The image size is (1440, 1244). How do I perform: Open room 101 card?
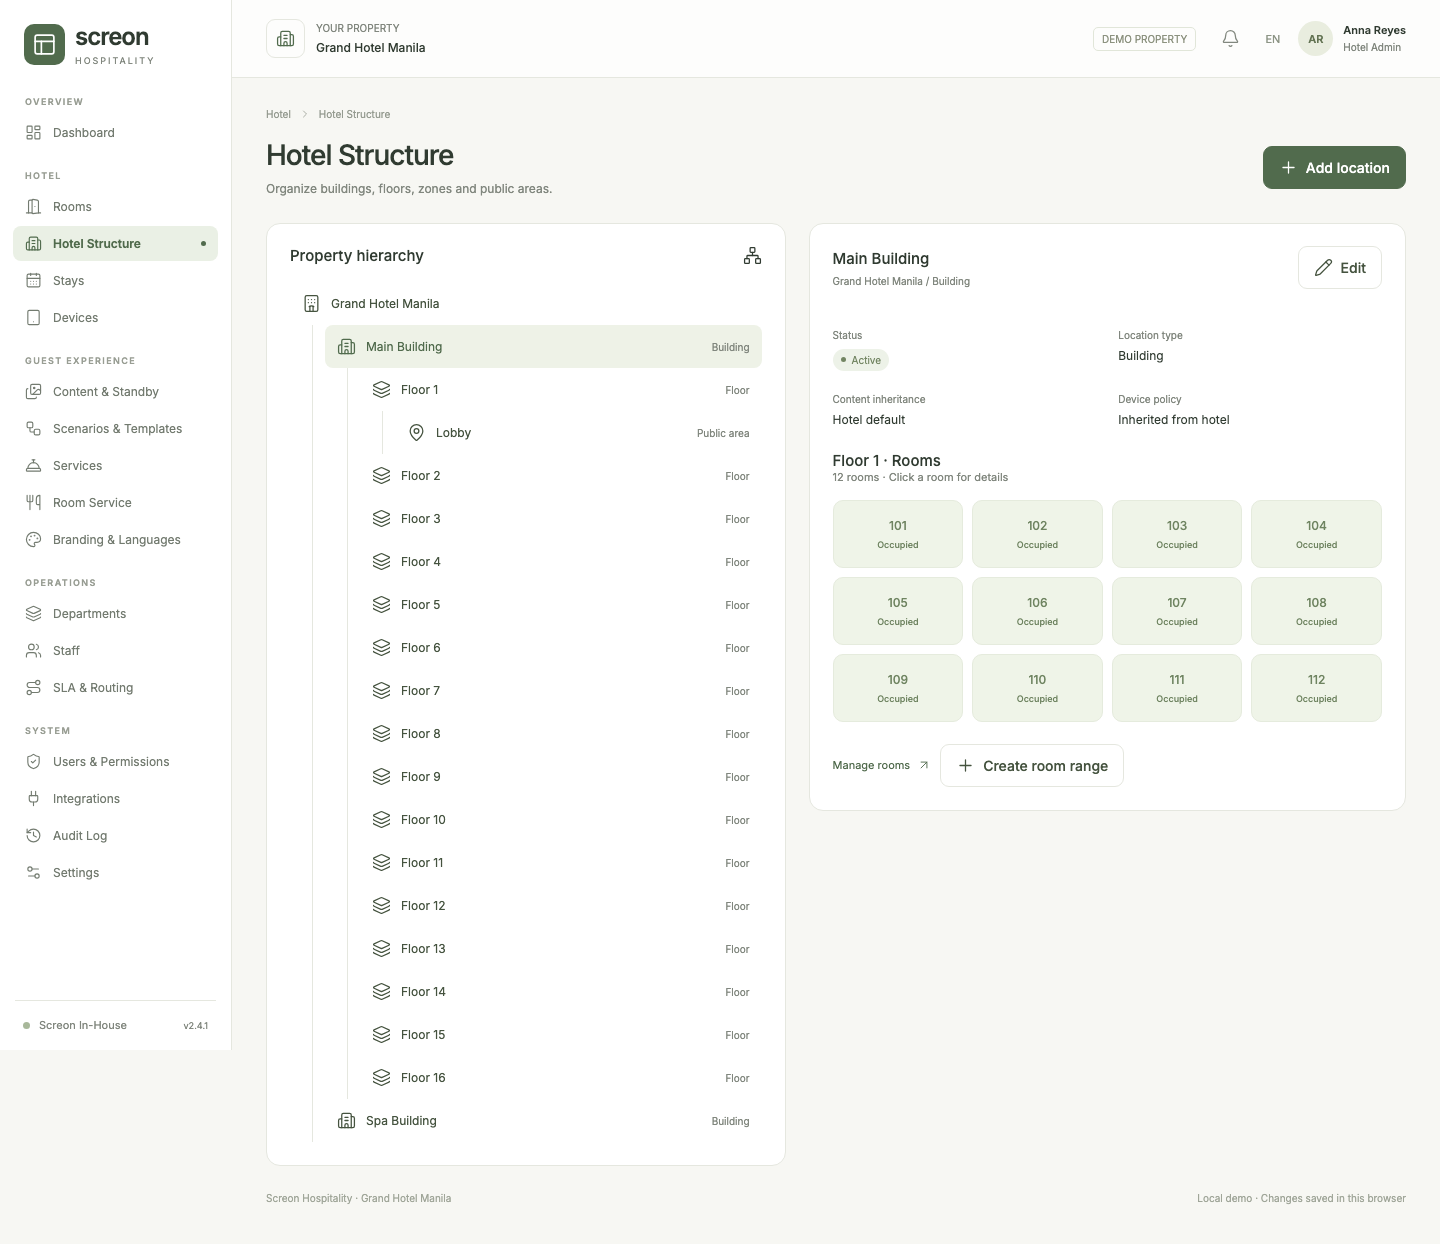(898, 534)
